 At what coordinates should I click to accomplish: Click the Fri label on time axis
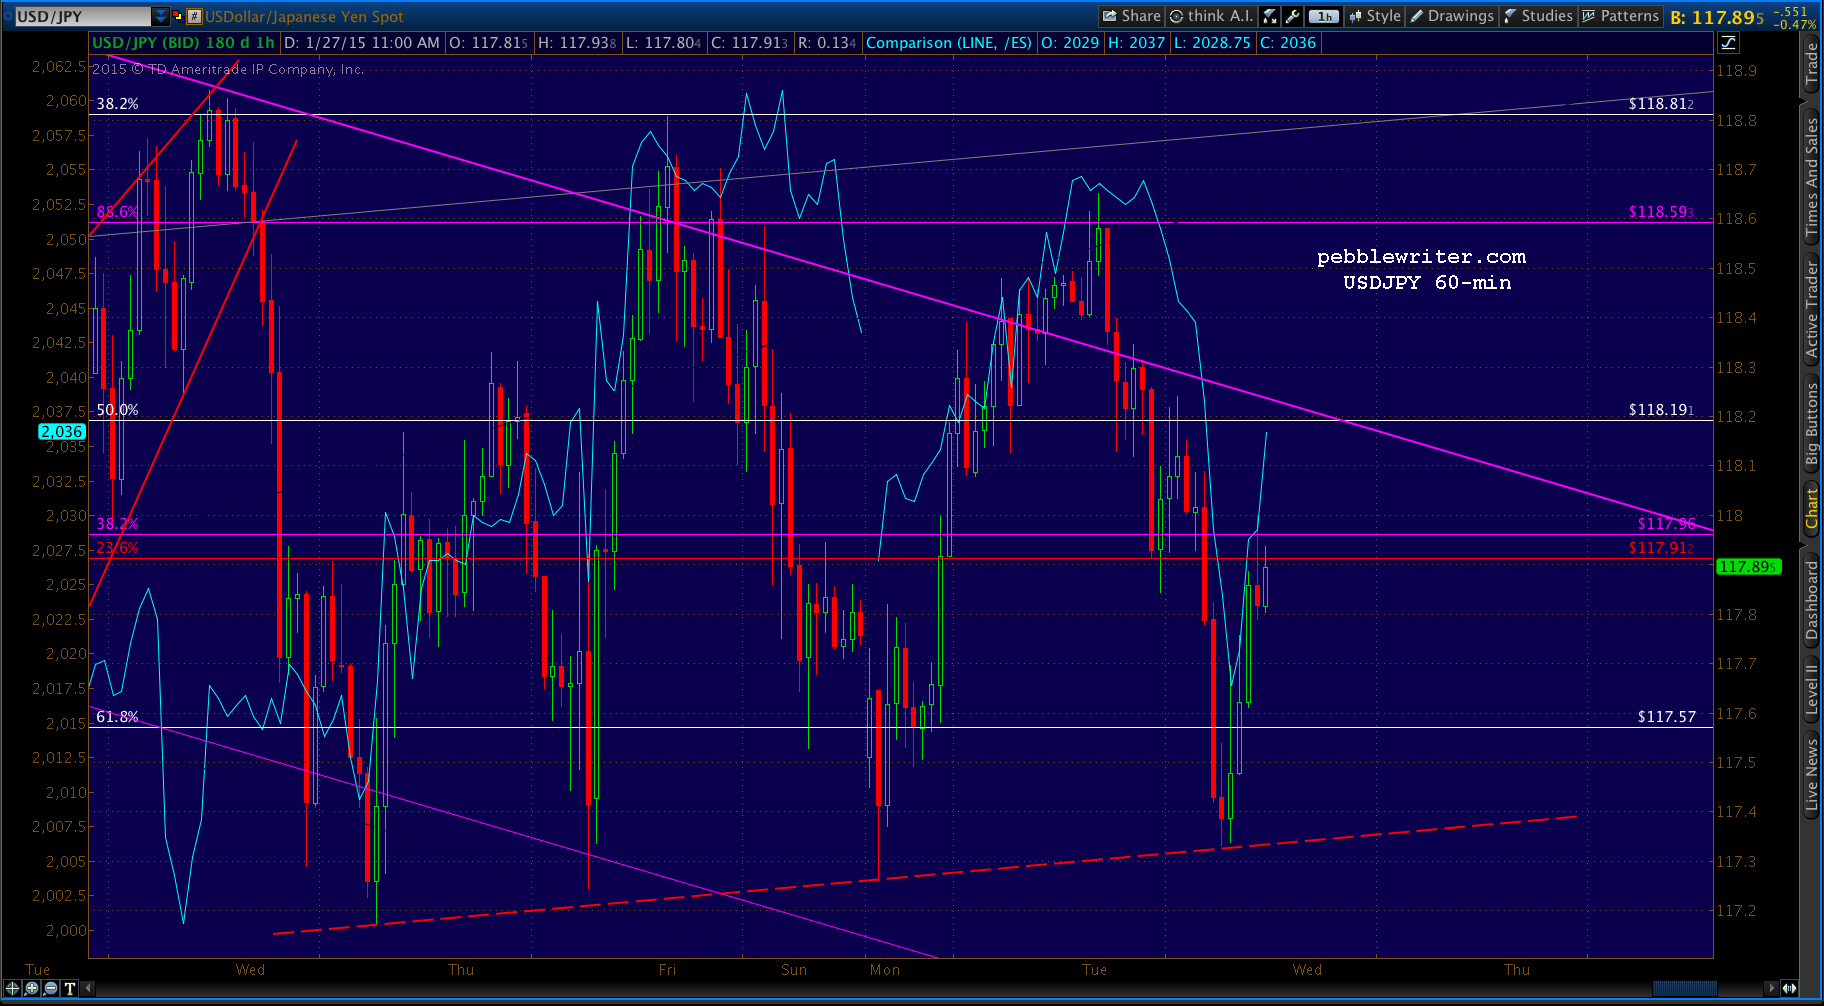tap(667, 970)
